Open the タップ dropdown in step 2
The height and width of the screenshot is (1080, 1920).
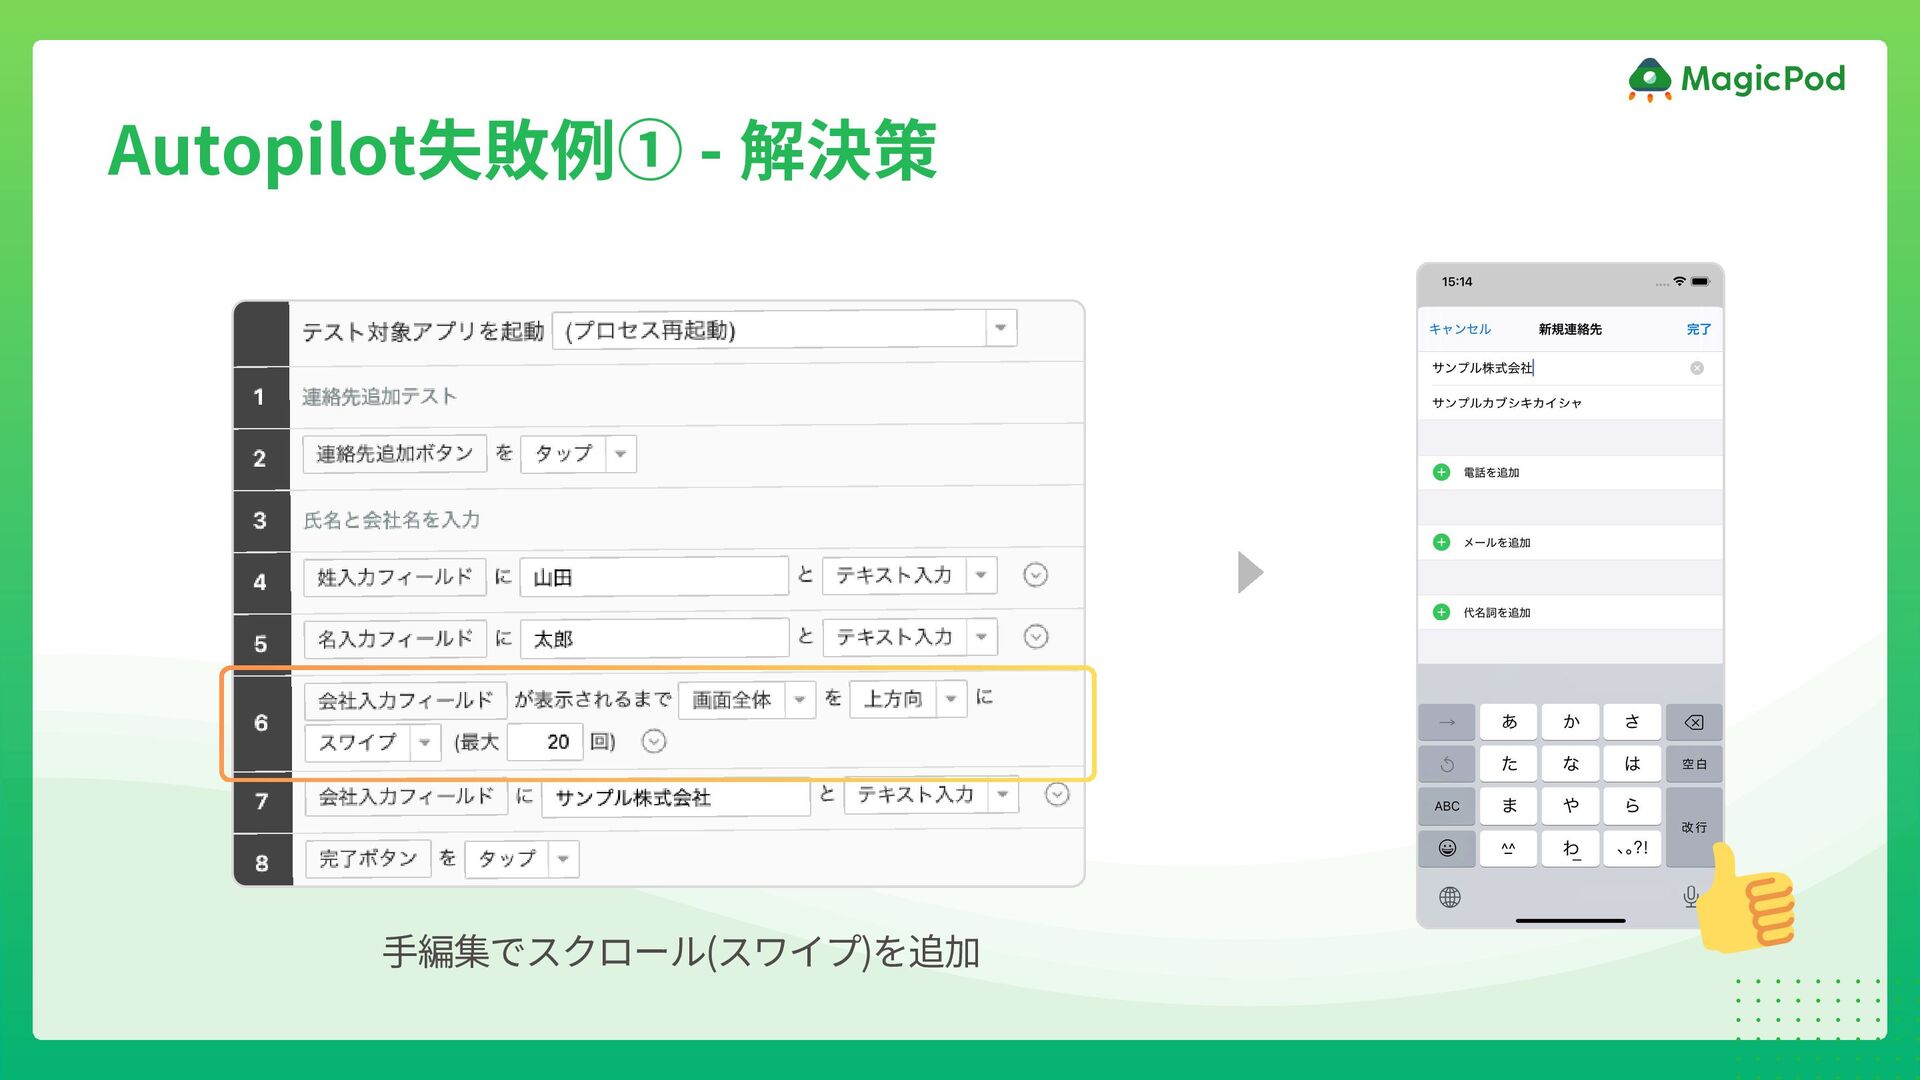click(620, 454)
